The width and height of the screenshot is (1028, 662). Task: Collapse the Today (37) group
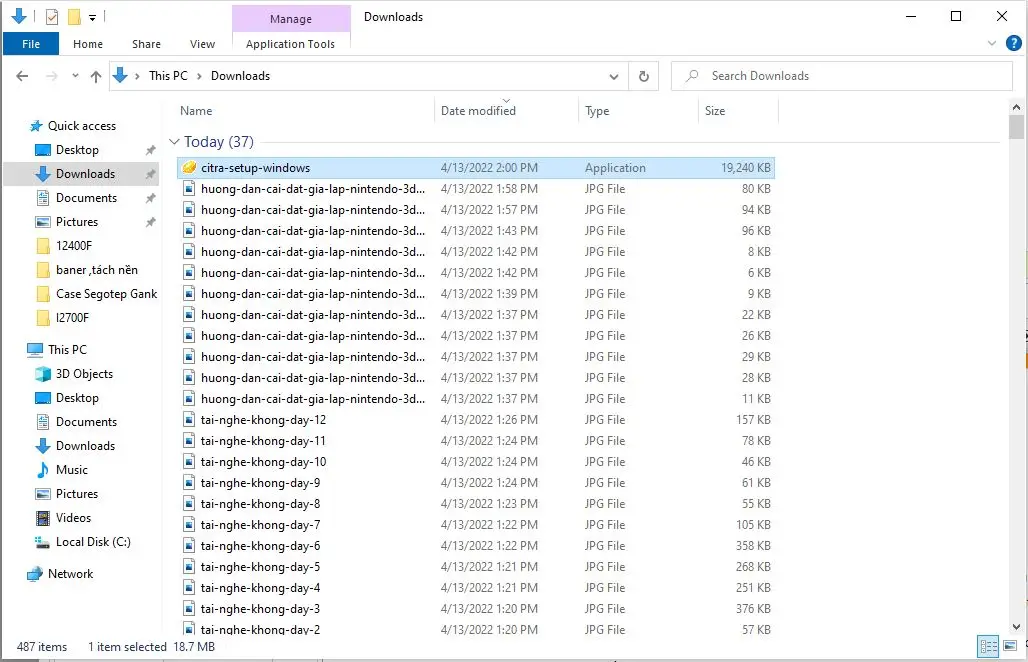(x=174, y=142)
